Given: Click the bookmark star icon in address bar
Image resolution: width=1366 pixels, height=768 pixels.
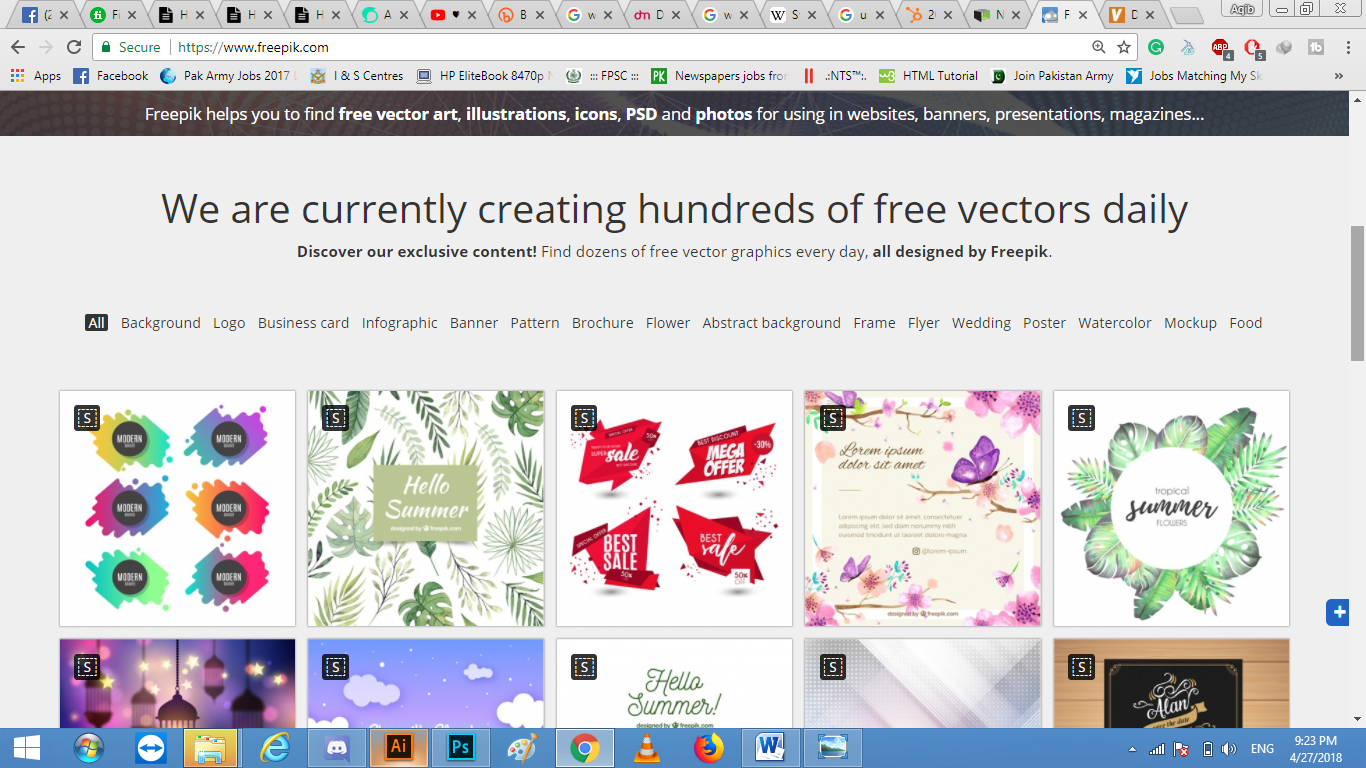Looking at the screenshot, I should 1124,47.
